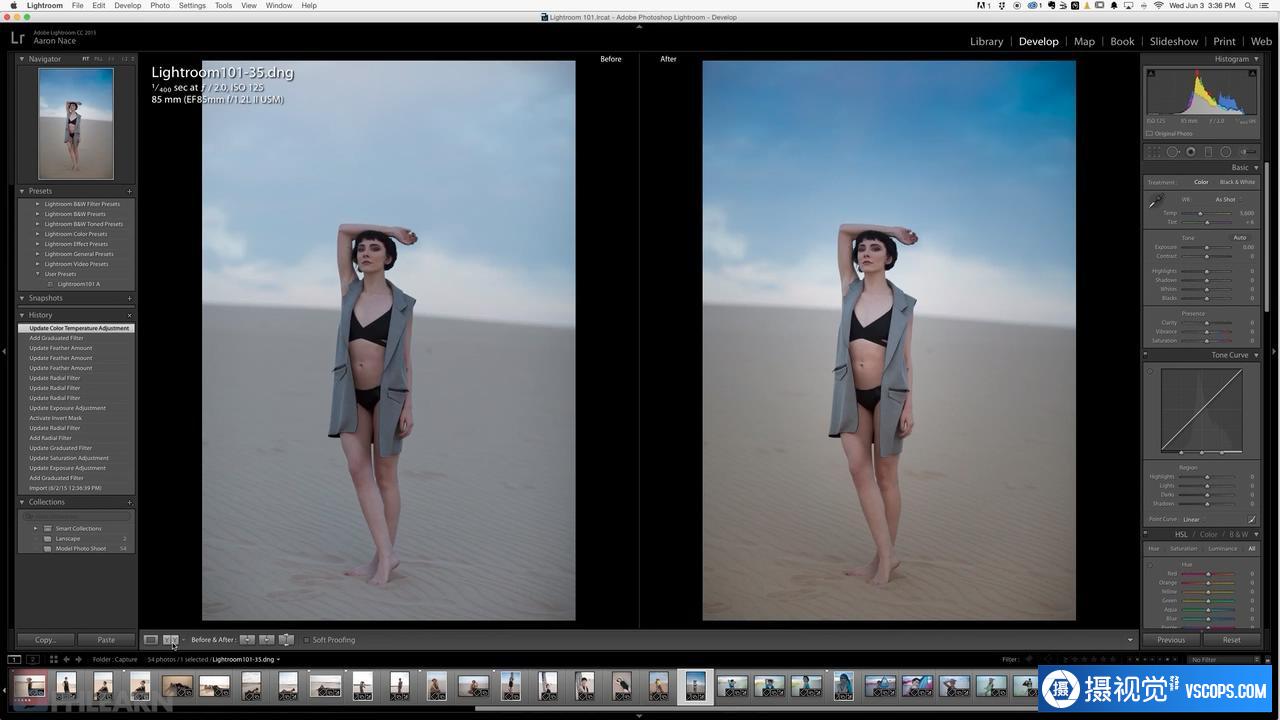Image resolution: width=1280 pixels, height=720 pixels.
Task: Click the Exposure slider handle
Action: coord(1207,247)
